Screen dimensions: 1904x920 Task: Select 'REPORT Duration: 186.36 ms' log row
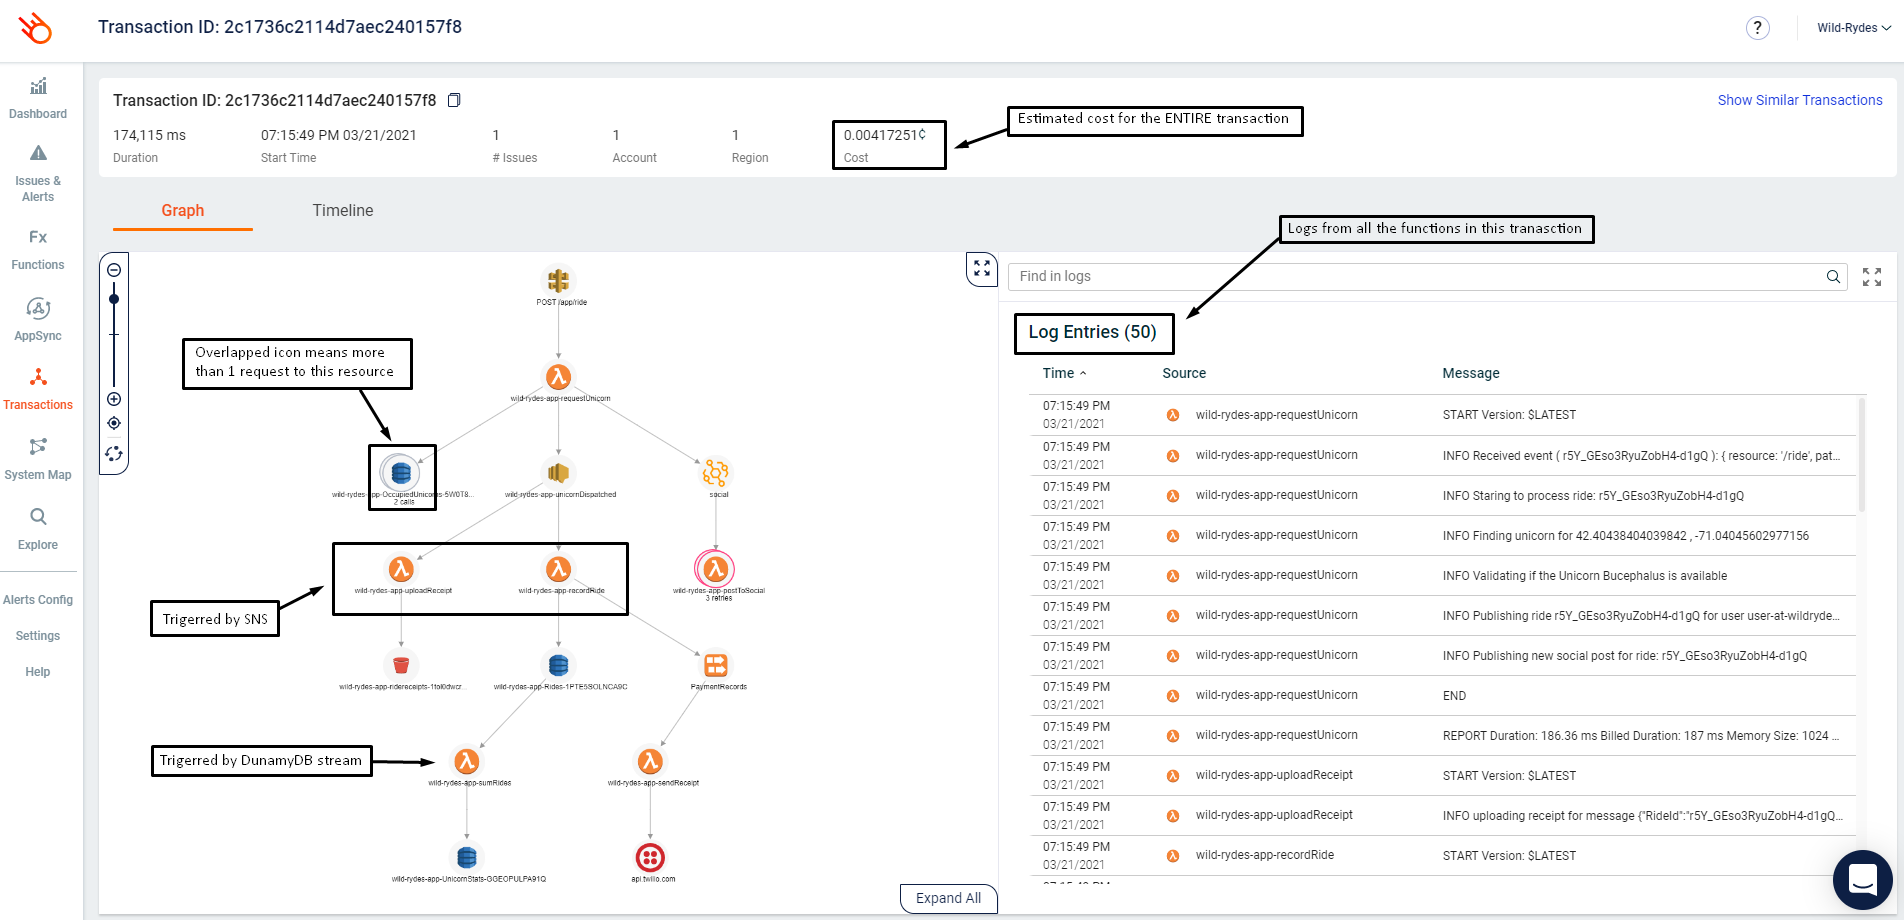click(1442, 735)
